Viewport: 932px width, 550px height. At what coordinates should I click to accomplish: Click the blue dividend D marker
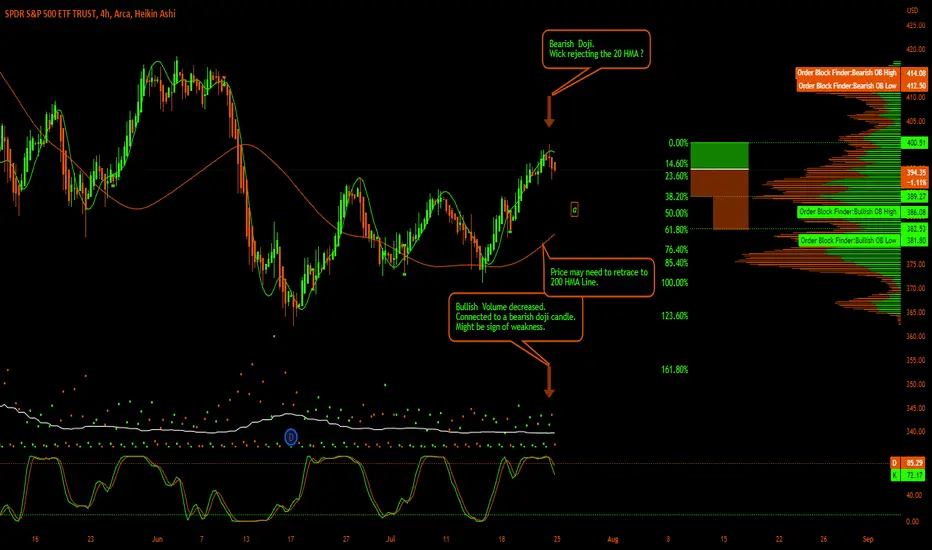click(x=291, y=438)
